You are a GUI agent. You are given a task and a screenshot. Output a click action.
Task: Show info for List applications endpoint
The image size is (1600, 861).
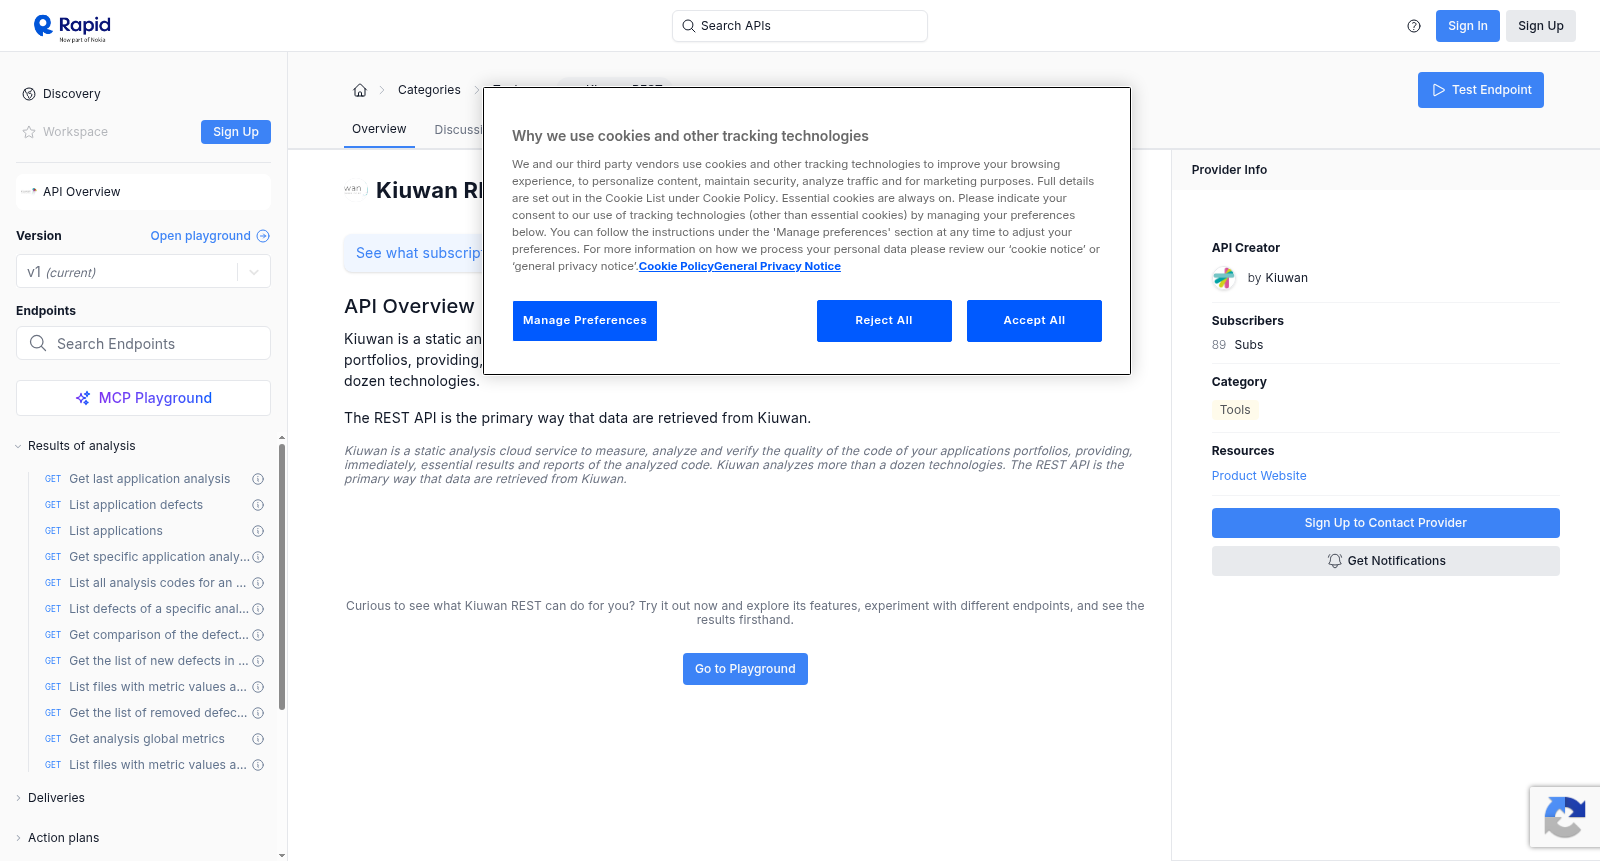[x=258, y=531]
